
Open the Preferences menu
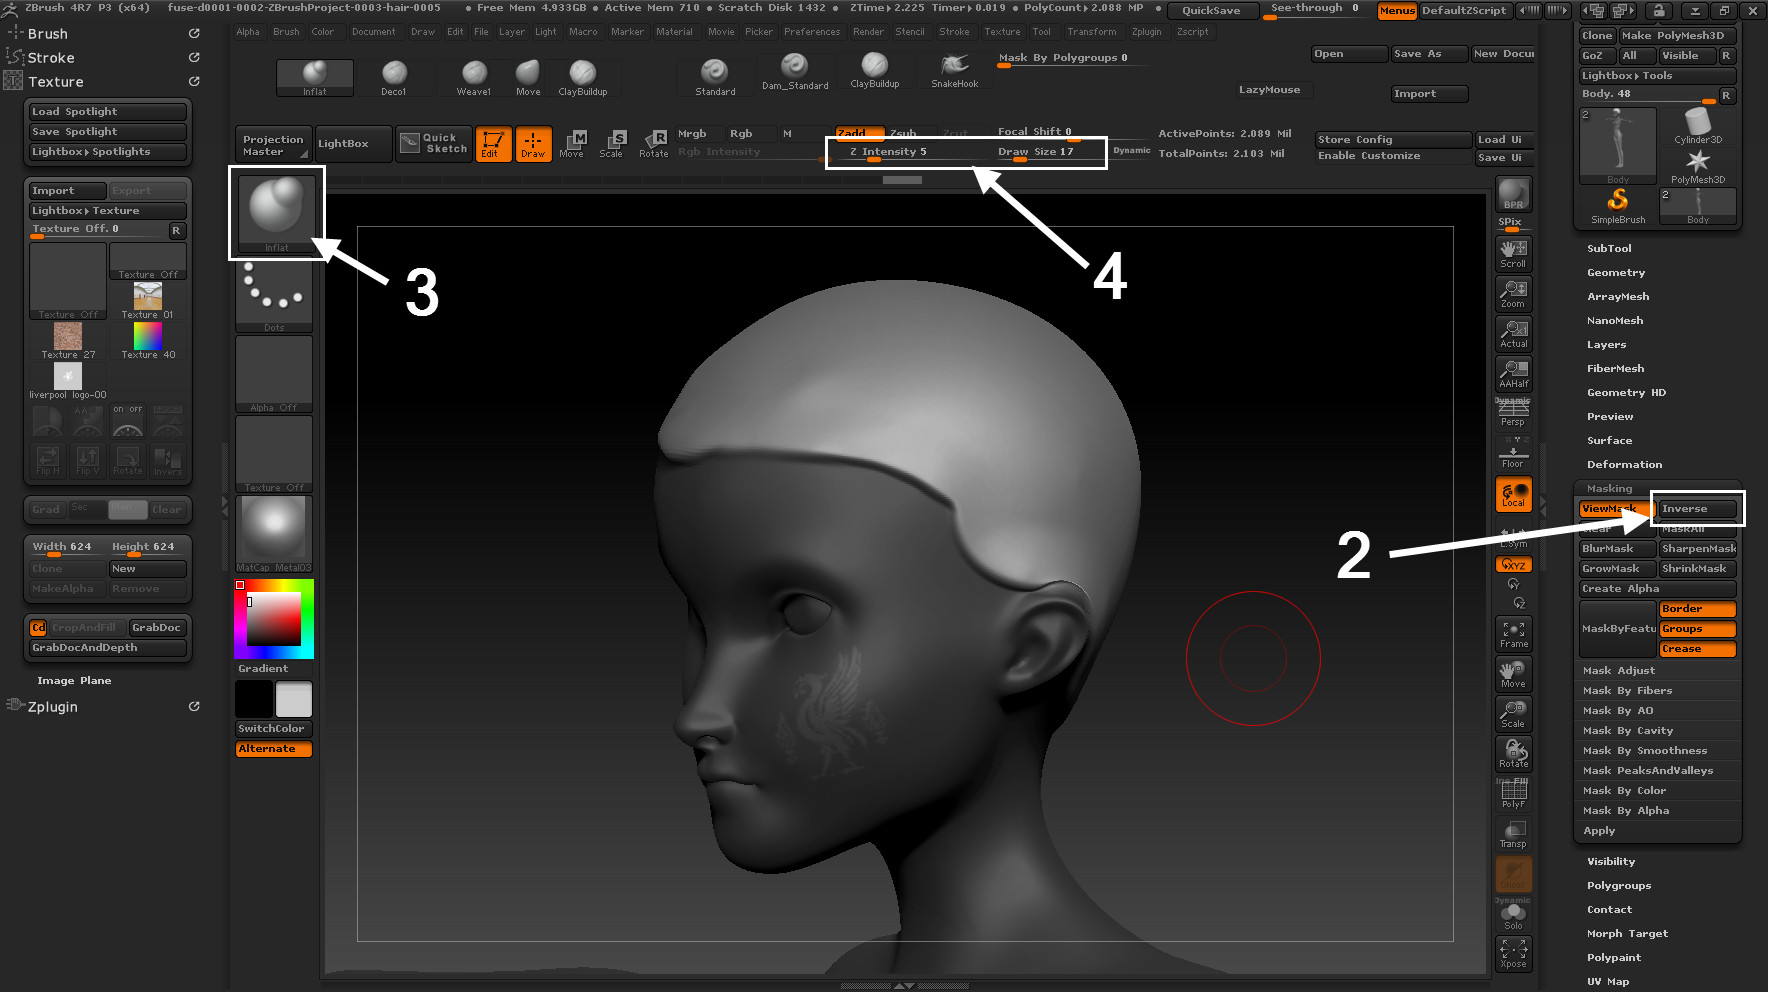[811, 32]
